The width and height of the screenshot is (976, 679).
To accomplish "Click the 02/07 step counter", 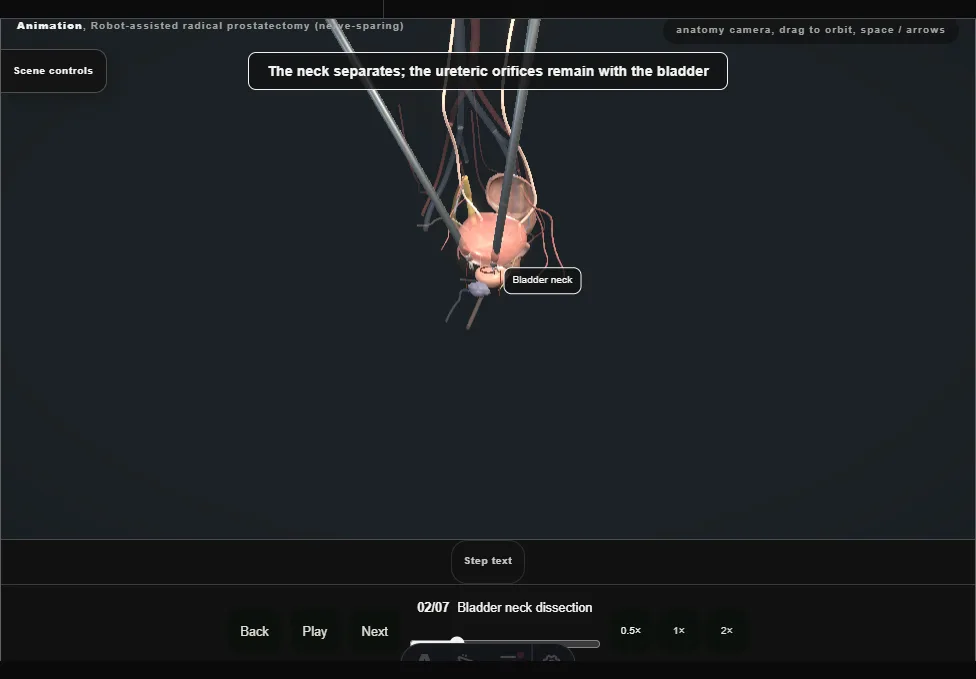I will click(x=433, y=607).
